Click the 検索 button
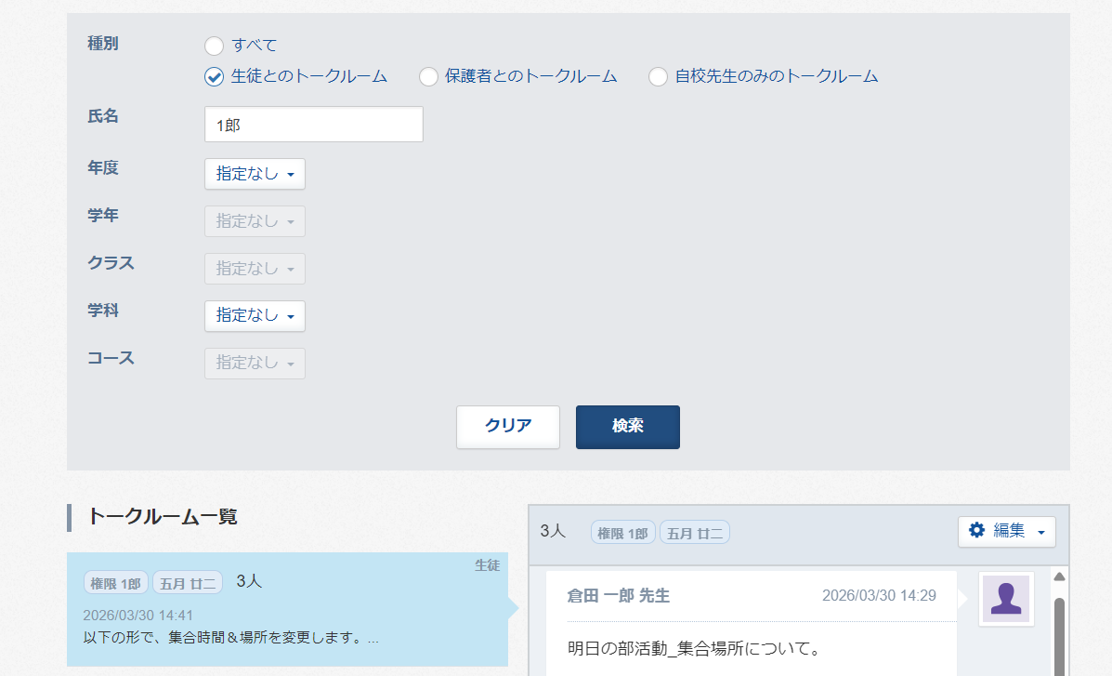The height and width of the screenshot is (676, 1112). click(x=628, y=426)
